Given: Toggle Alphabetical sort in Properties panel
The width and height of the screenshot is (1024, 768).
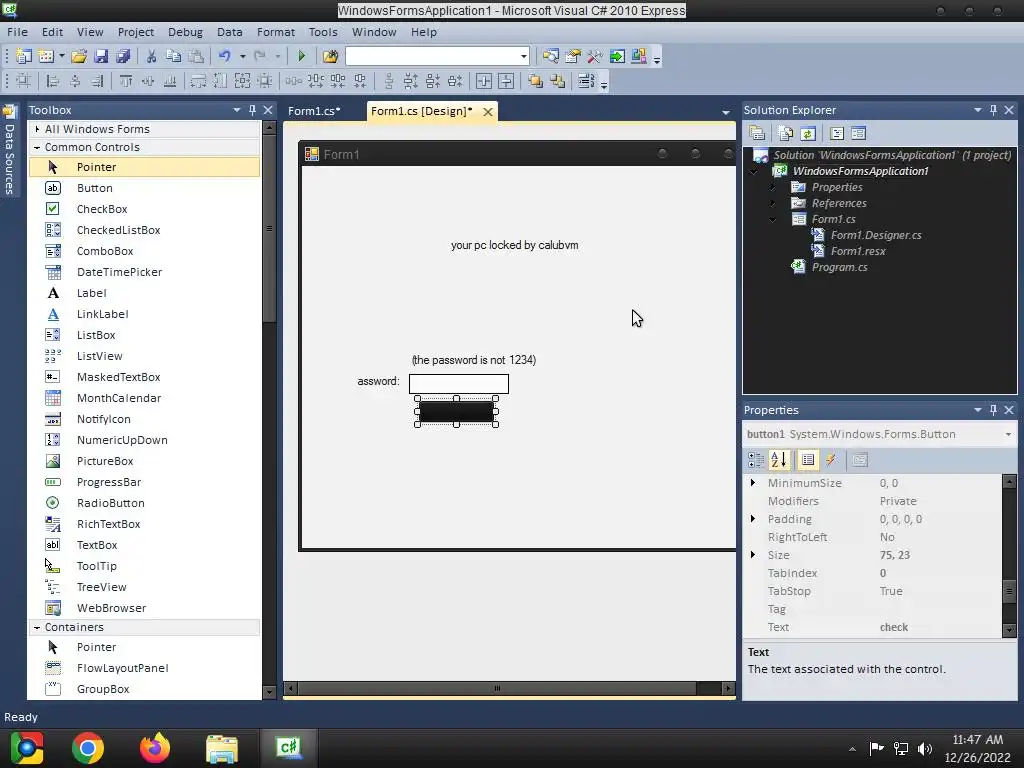Looking at the screenshot, I should (x=778, y=460).
